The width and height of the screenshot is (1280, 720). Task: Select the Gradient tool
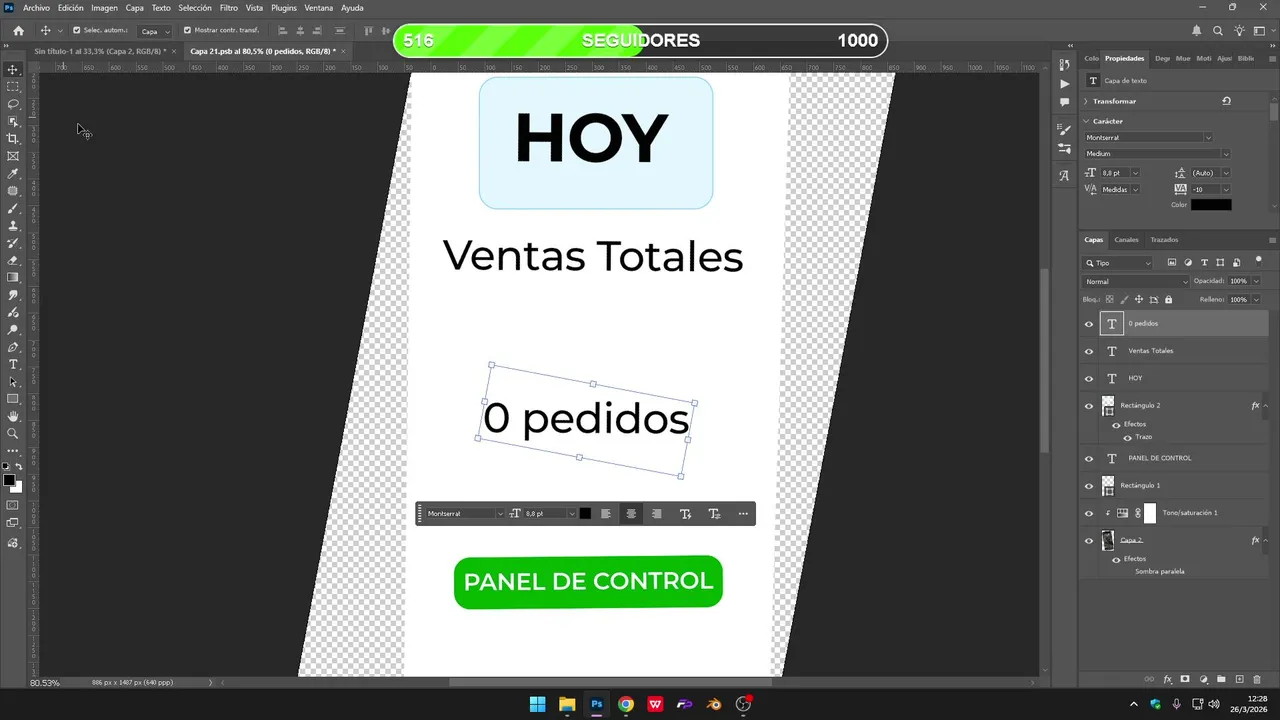(13, 278)
